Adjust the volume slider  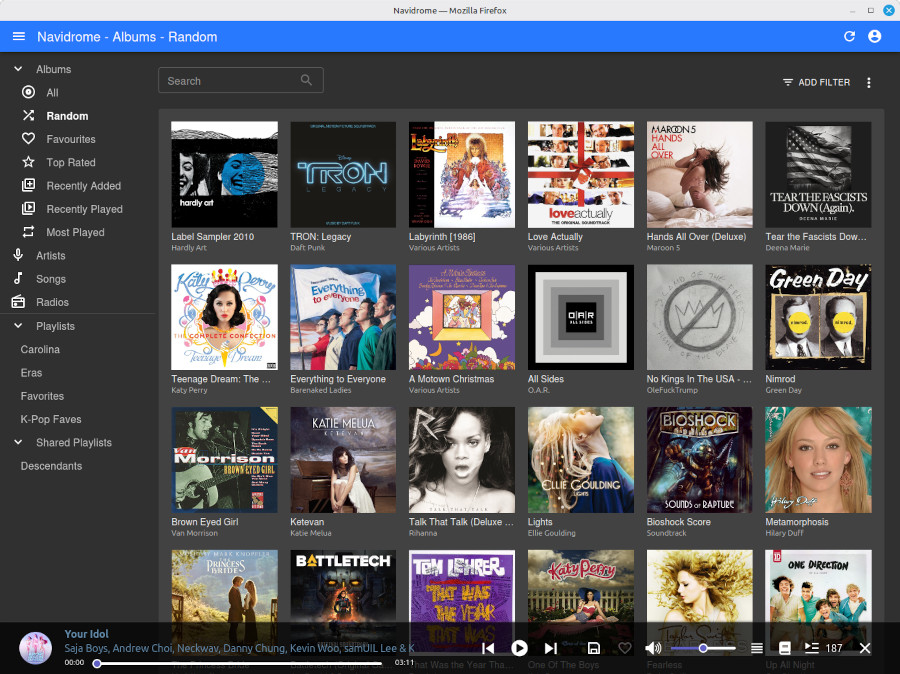tap(703, 648)
